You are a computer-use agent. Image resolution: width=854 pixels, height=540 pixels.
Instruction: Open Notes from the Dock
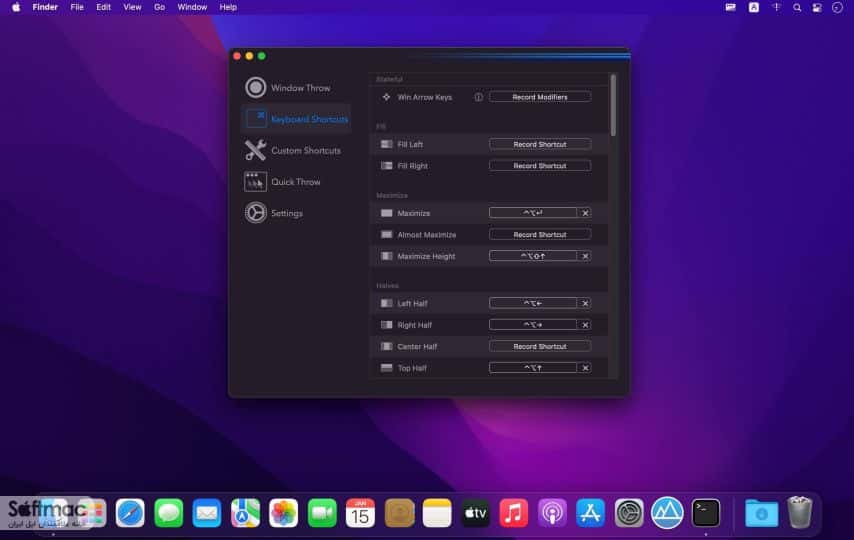tap(437, 513)
